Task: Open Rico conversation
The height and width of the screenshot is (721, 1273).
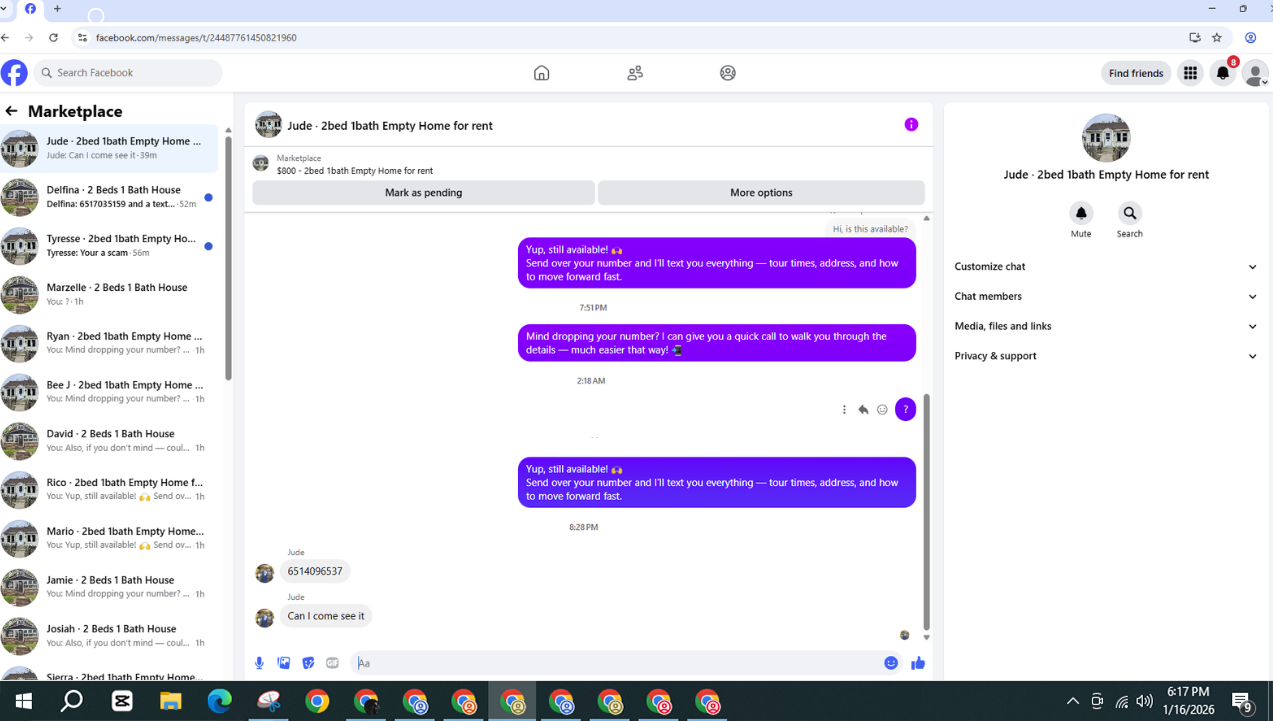Action: coord(109,489)
